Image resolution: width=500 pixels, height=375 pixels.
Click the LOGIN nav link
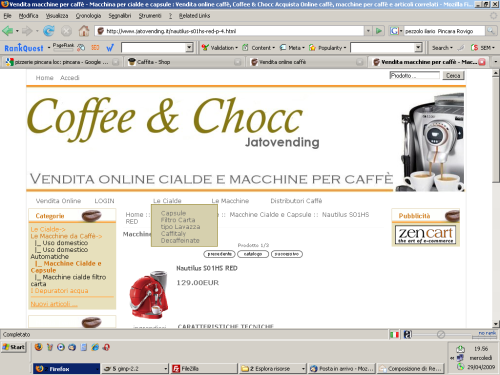tap(104, 201)
